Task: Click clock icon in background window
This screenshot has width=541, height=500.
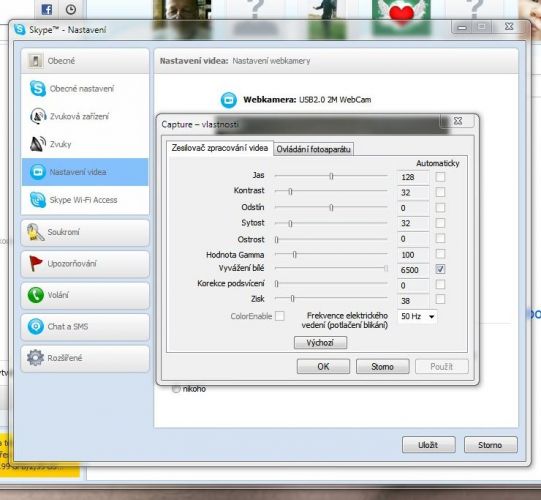Action: click(71, 9)
